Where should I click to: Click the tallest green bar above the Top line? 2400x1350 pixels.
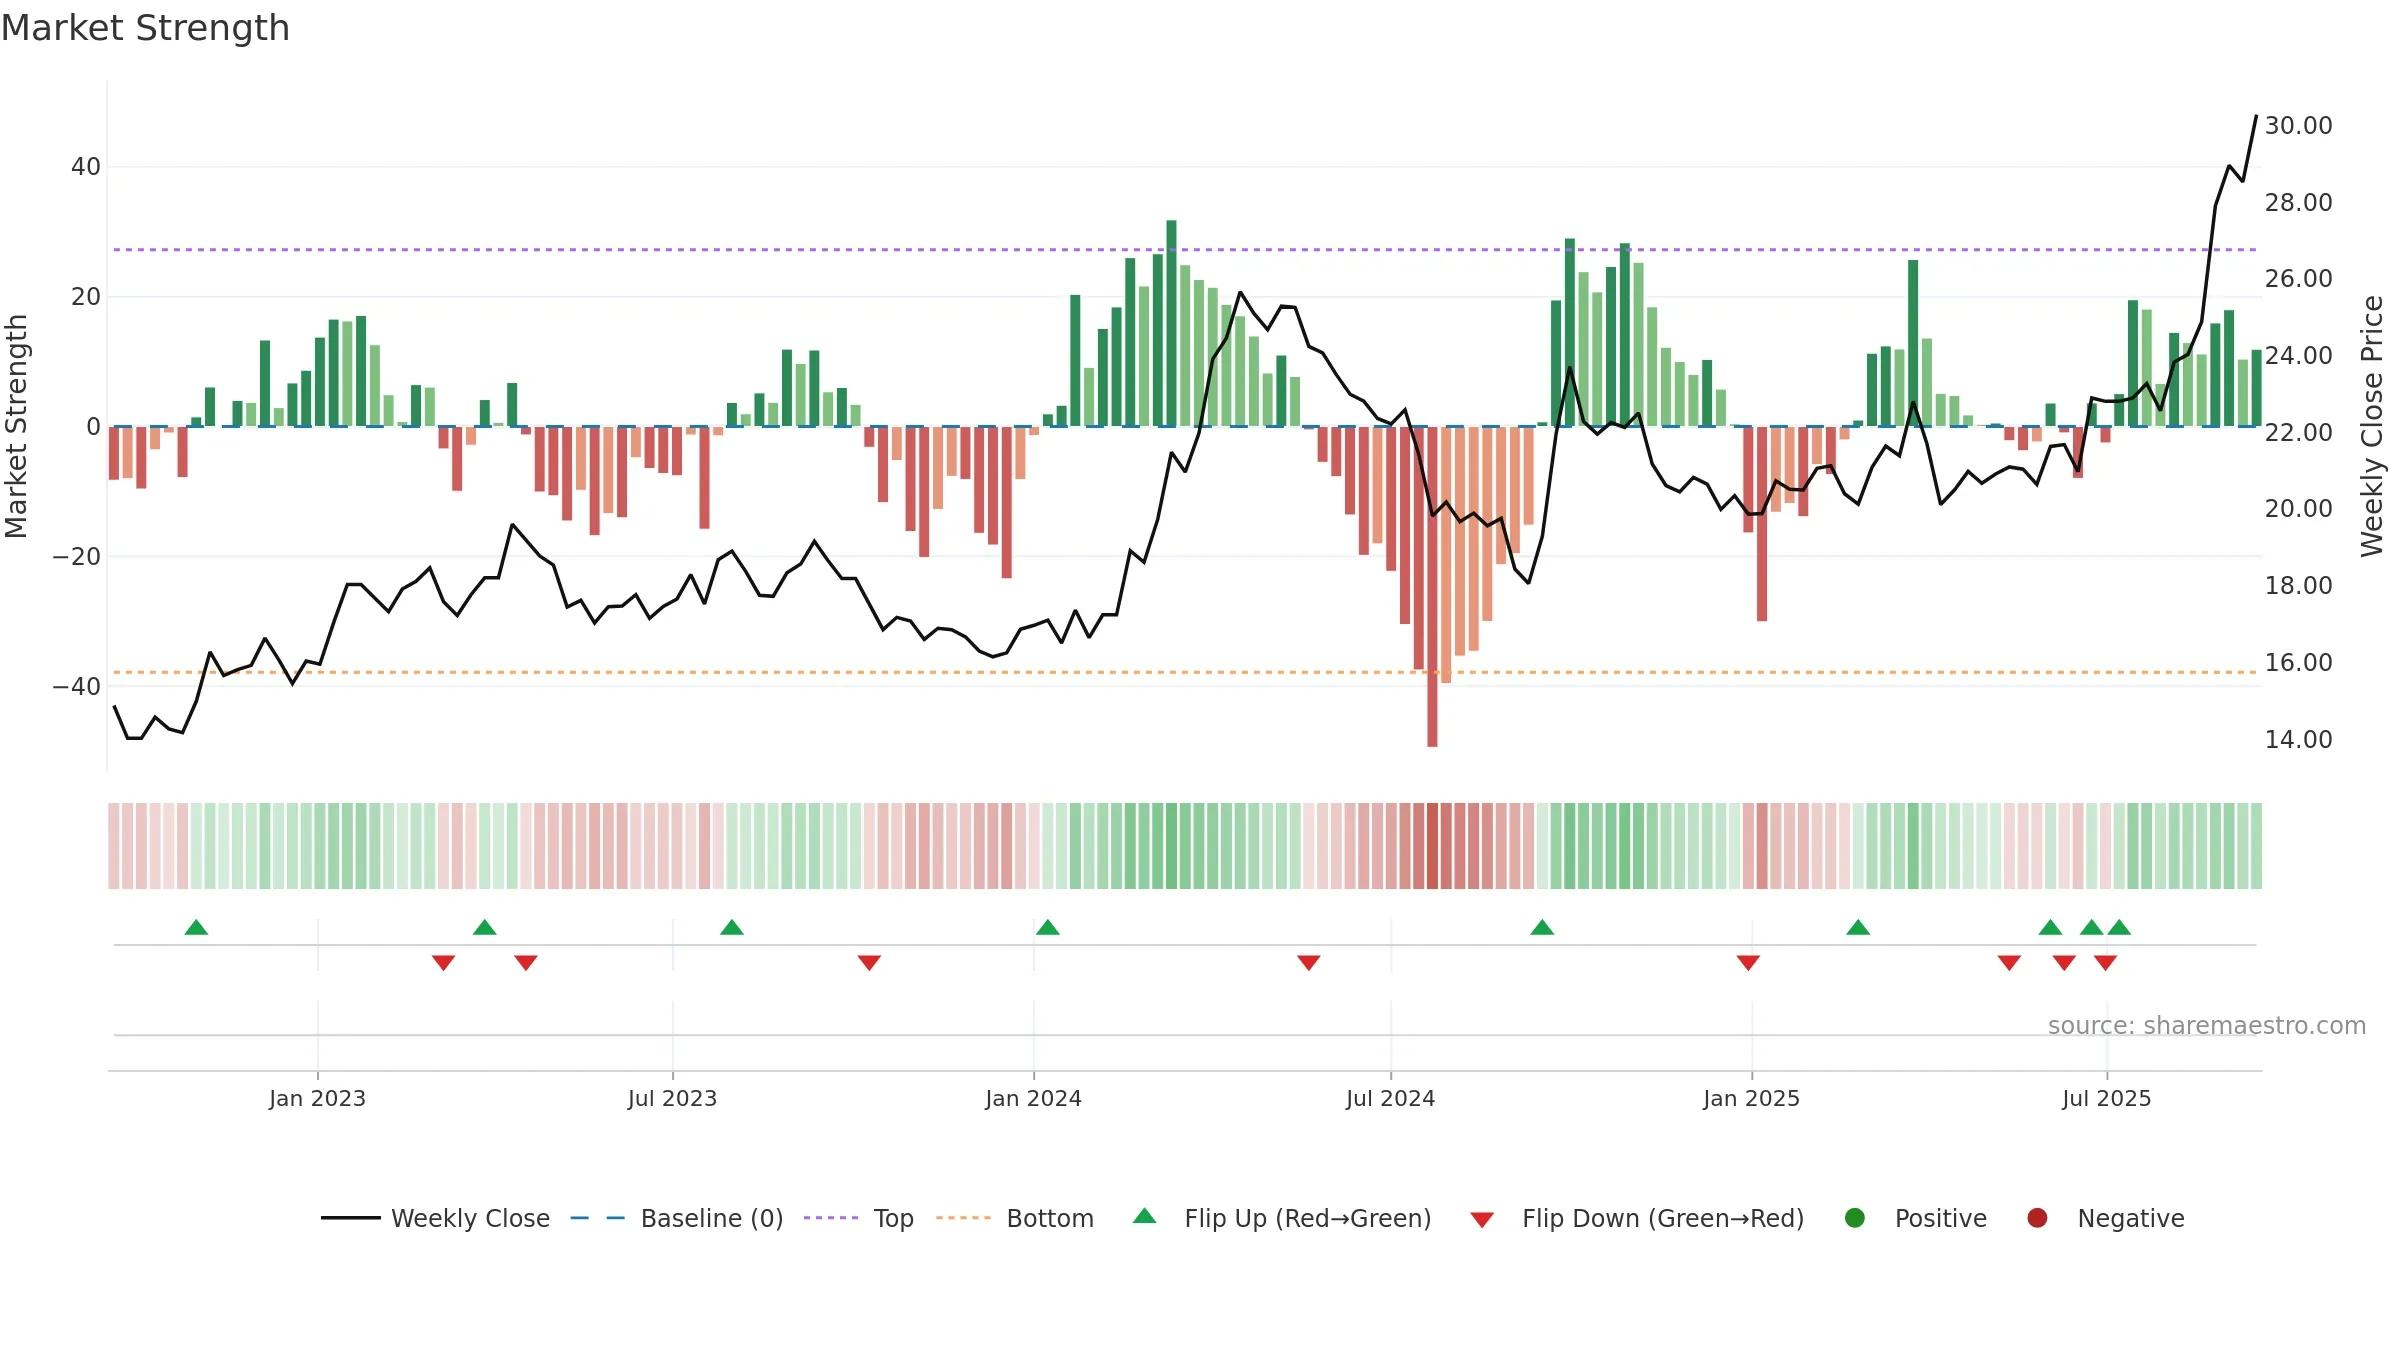(x=1171, y=323)
